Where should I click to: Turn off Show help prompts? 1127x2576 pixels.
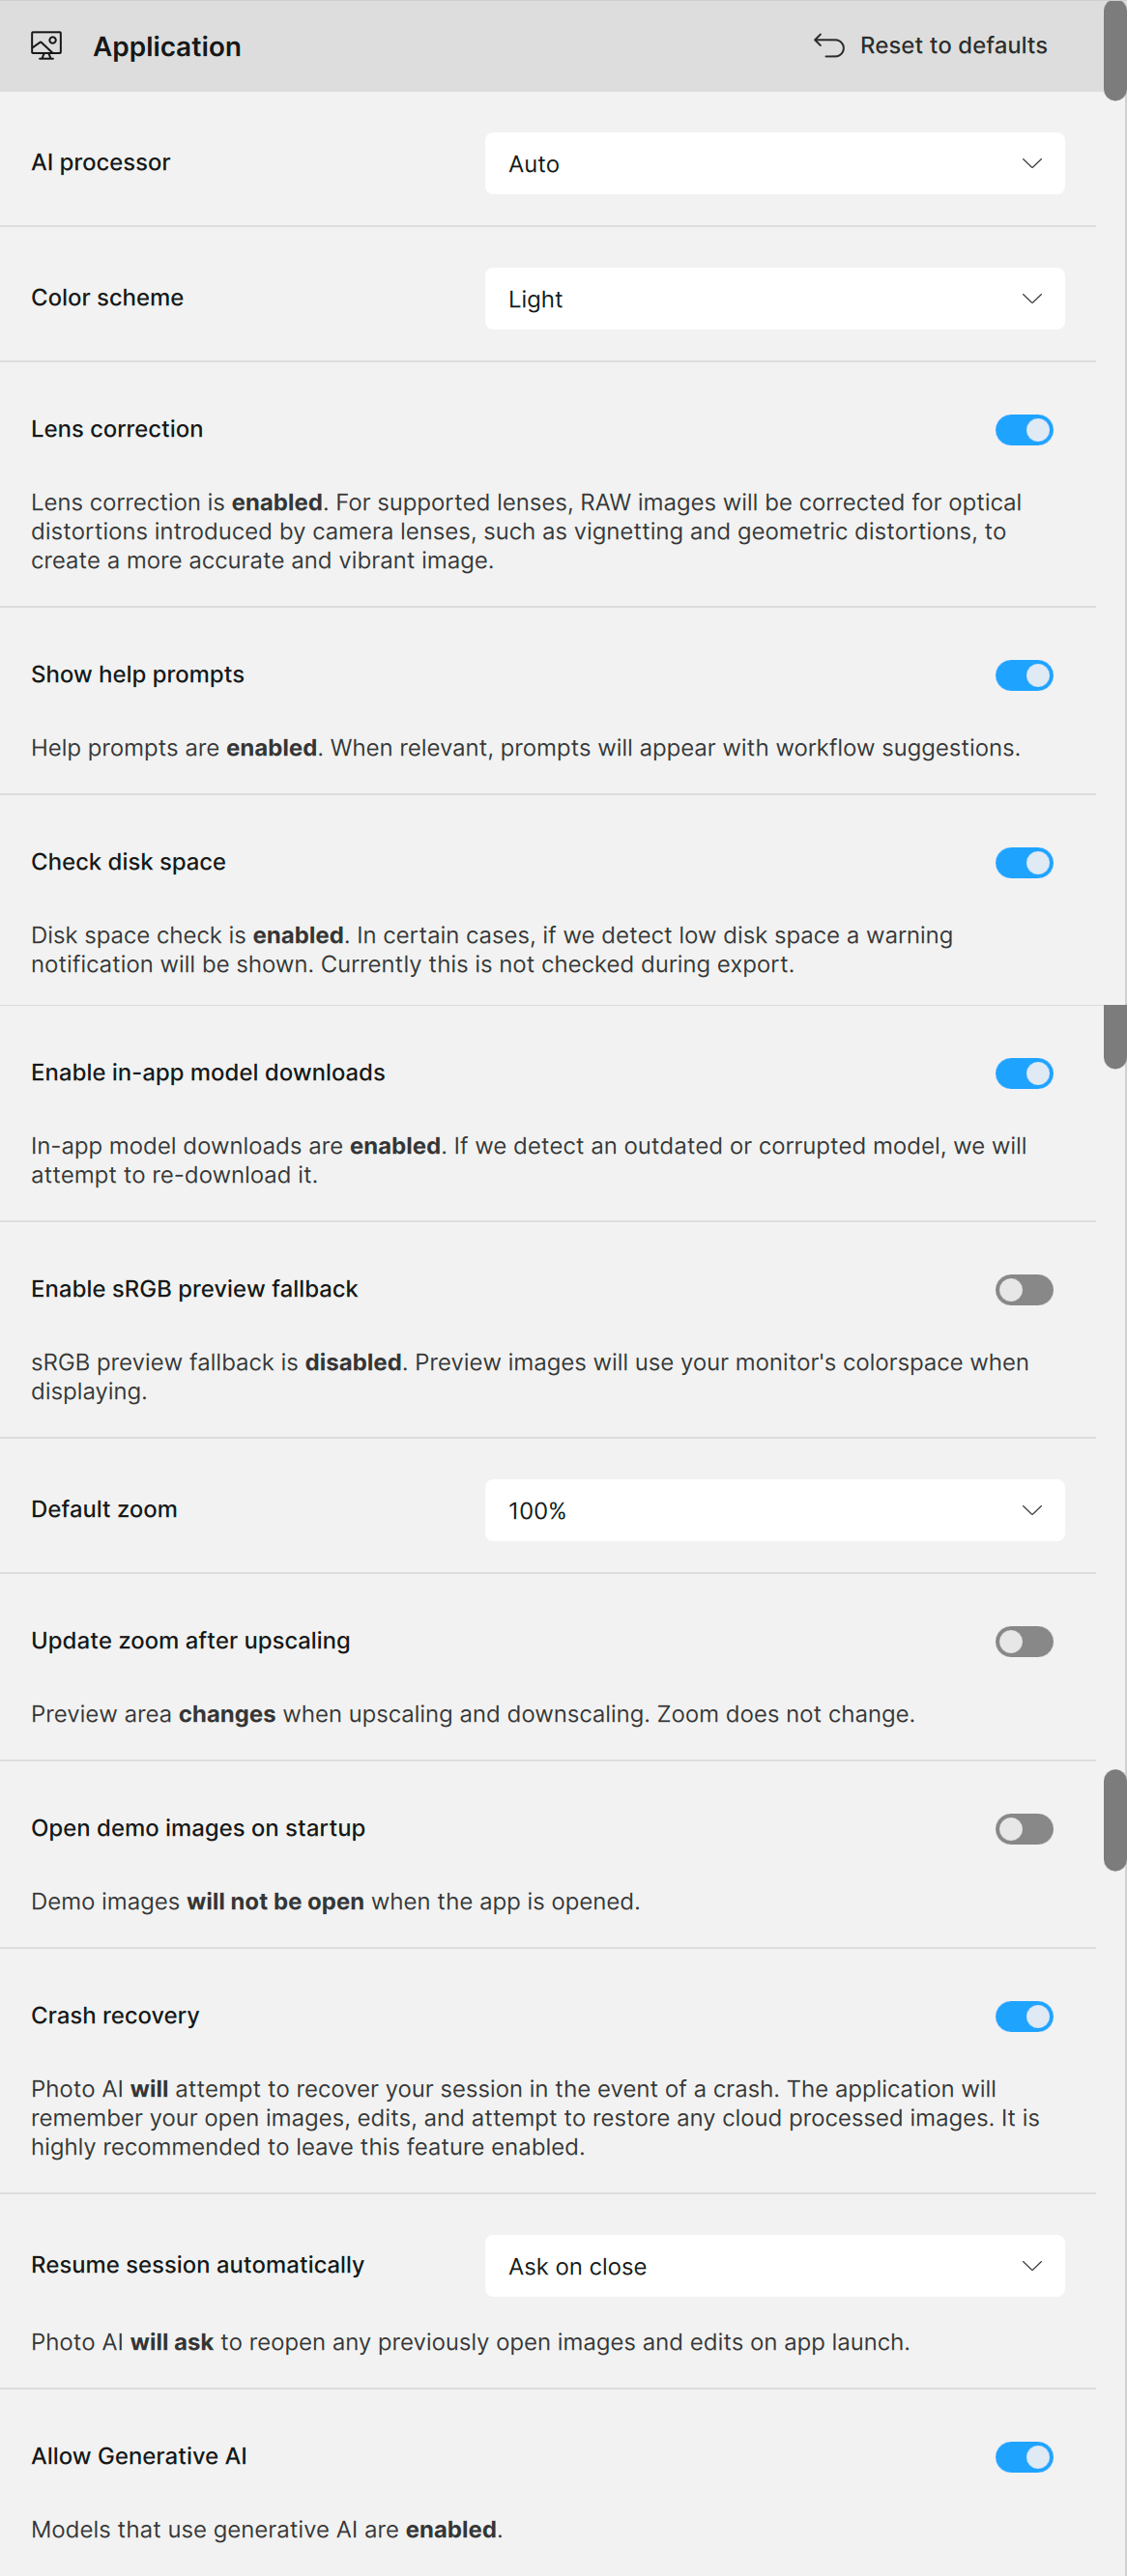pyautogui.click(x=1024, y=676)
